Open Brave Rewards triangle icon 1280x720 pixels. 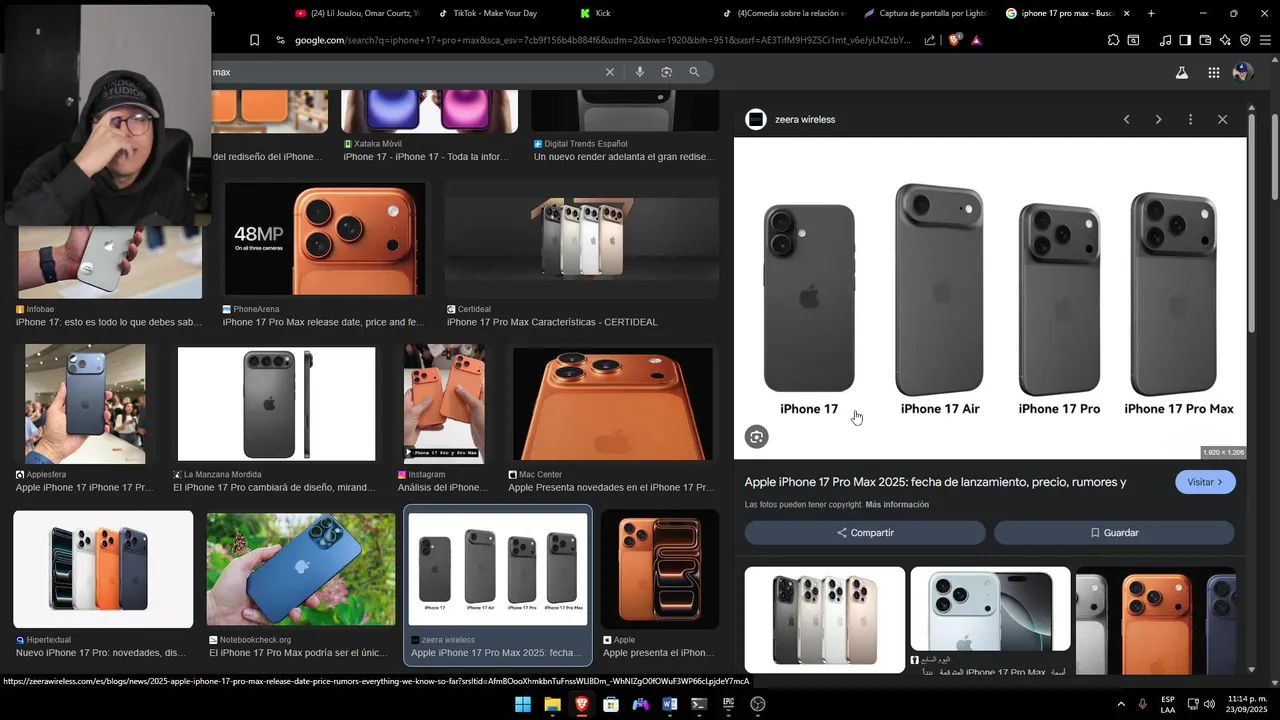(976, 40)
